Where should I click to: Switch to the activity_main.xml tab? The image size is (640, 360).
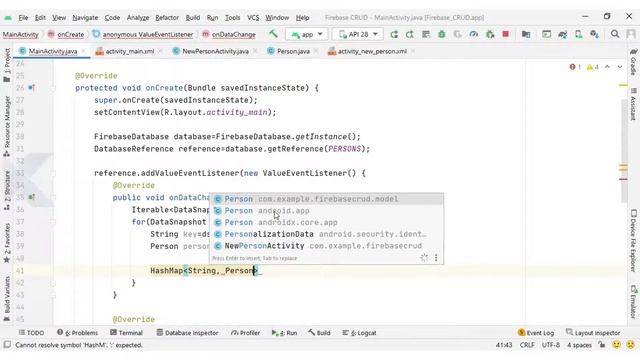(130, 51)
